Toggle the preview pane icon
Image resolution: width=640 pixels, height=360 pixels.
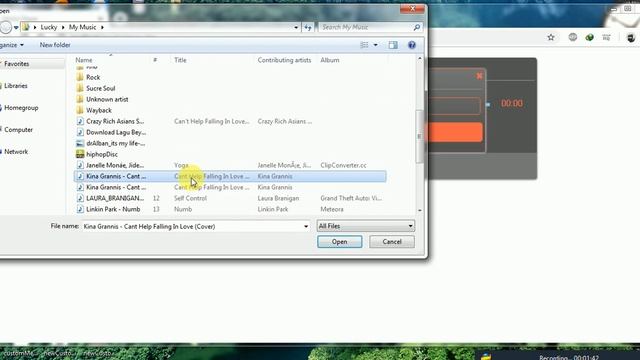[393, 45]
